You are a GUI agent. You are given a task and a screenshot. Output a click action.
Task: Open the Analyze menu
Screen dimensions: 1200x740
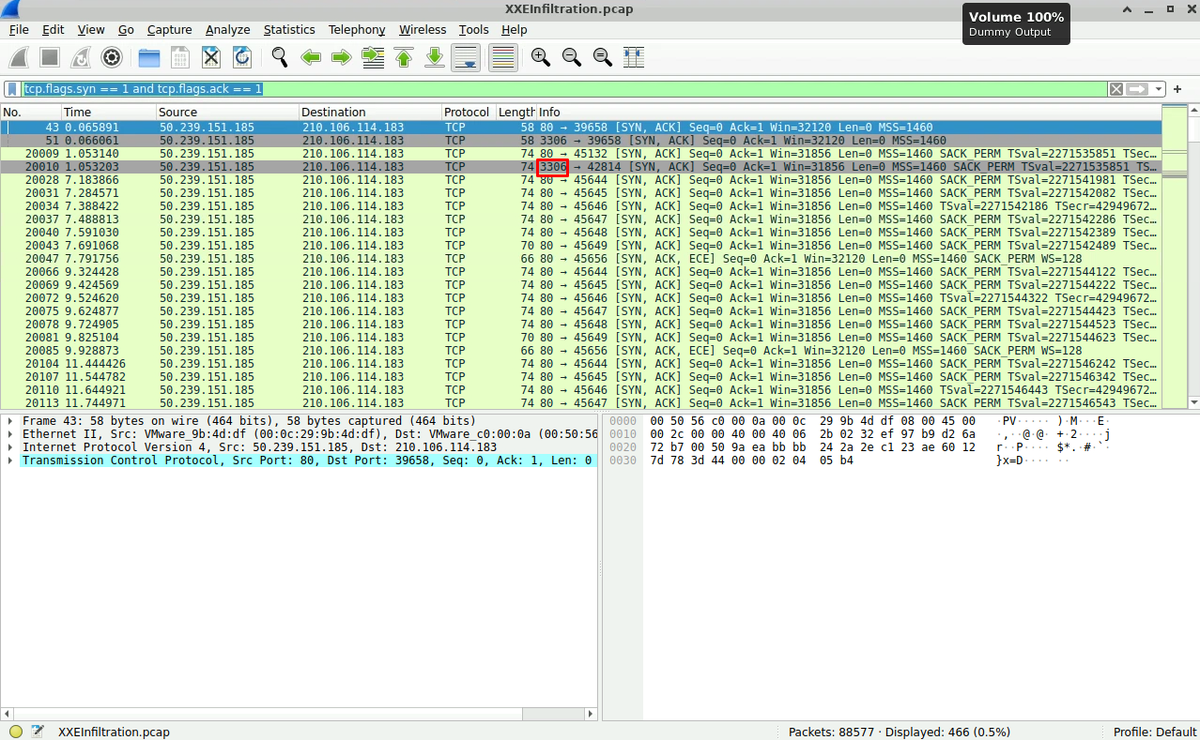pyautogui.click(x=228, y=30)
